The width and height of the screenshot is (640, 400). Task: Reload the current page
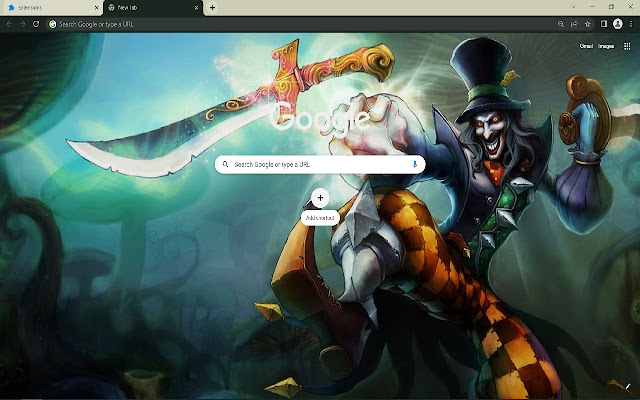[36, 24]
